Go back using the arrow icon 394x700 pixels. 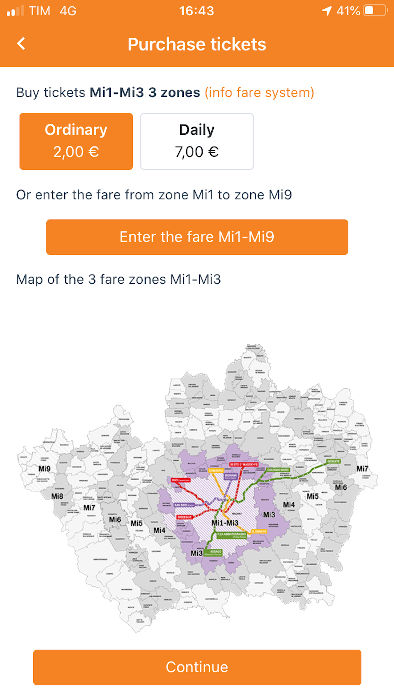click(21, 44)
